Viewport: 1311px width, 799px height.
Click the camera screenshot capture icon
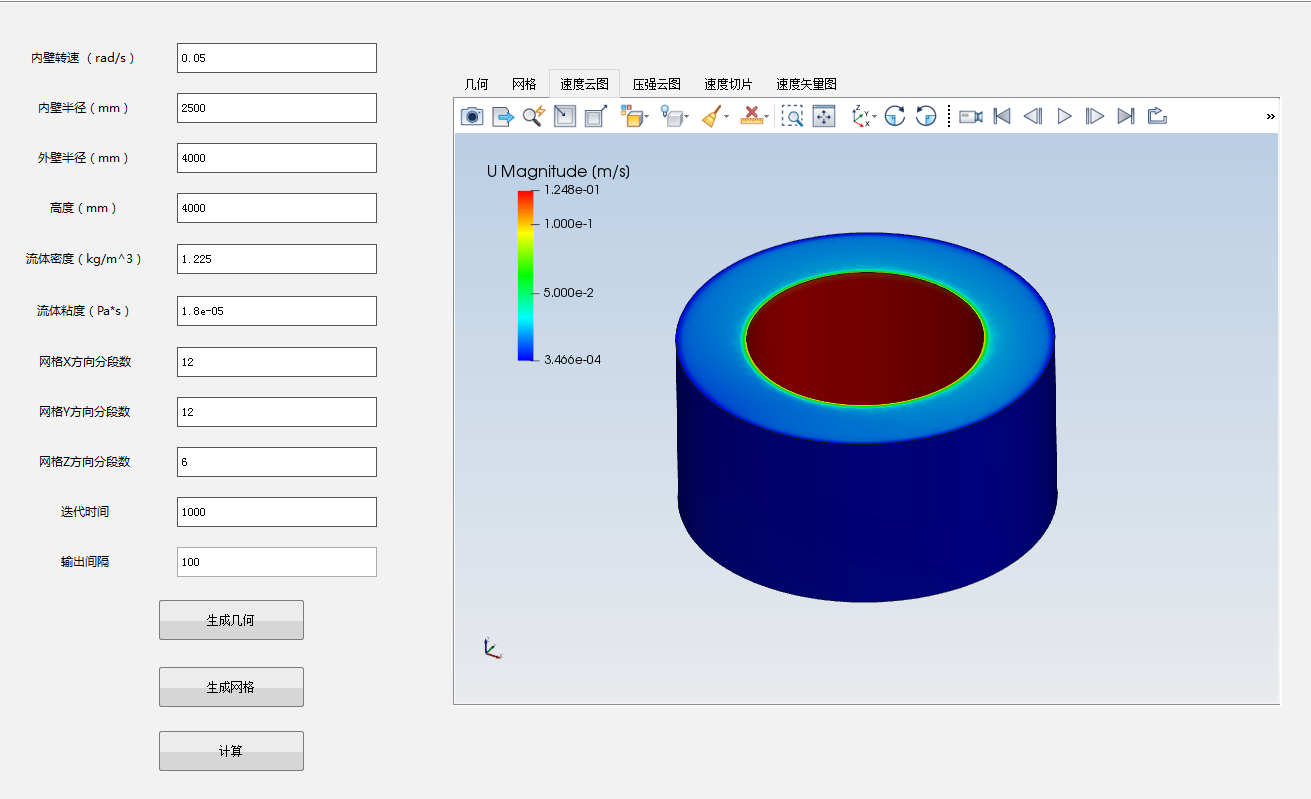pos(472,117)
